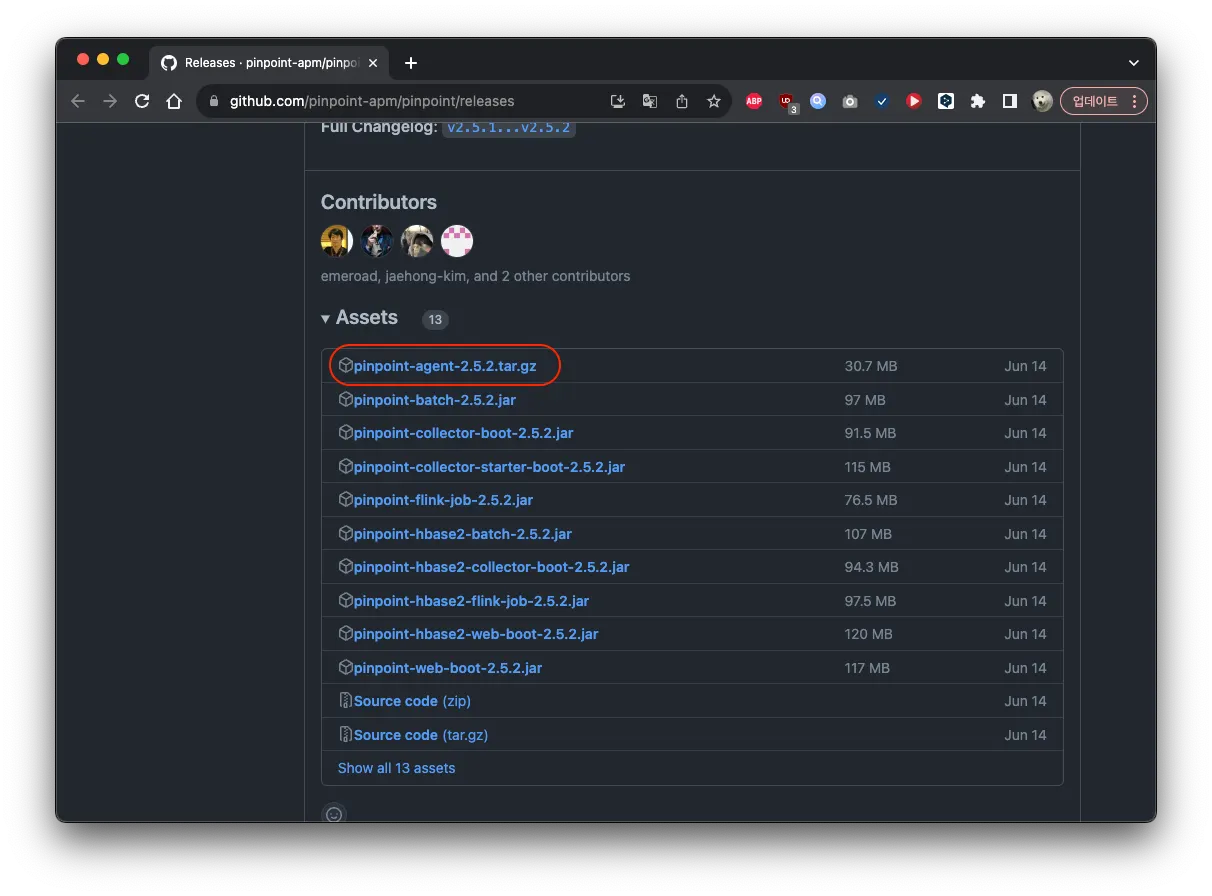1212x896 pixels.
Task: Click the translate page icon
Action: point(650,101)
